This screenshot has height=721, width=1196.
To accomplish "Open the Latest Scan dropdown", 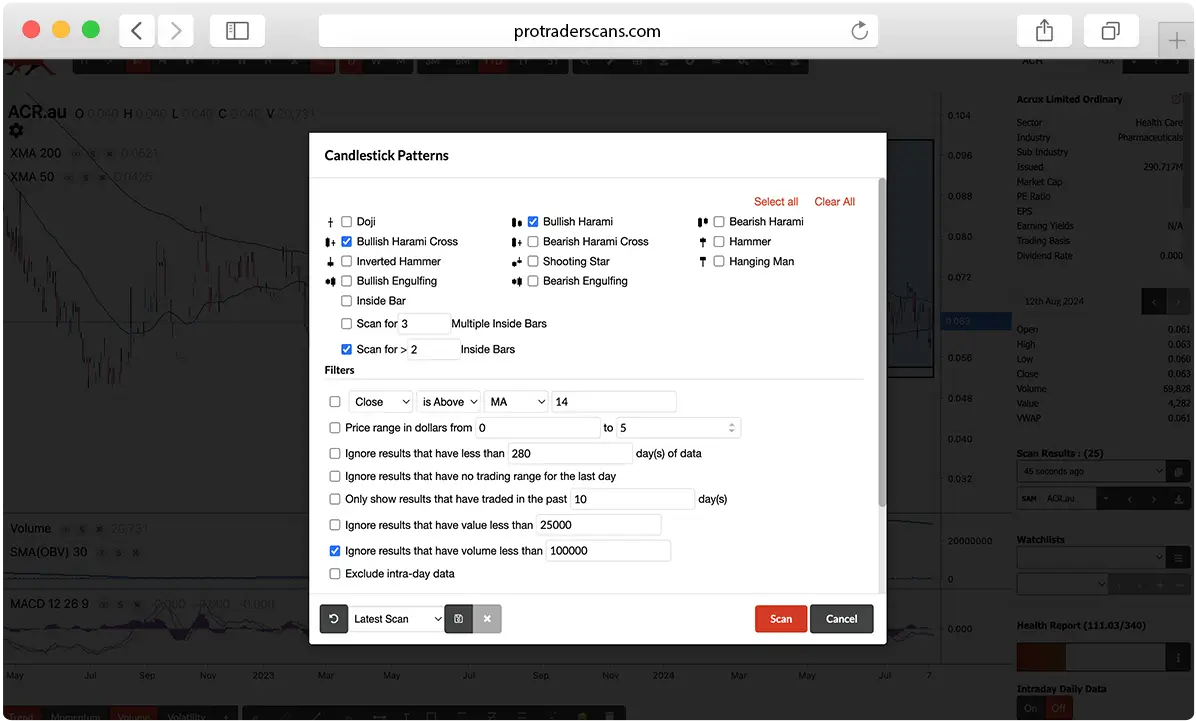I will point(396,619).
